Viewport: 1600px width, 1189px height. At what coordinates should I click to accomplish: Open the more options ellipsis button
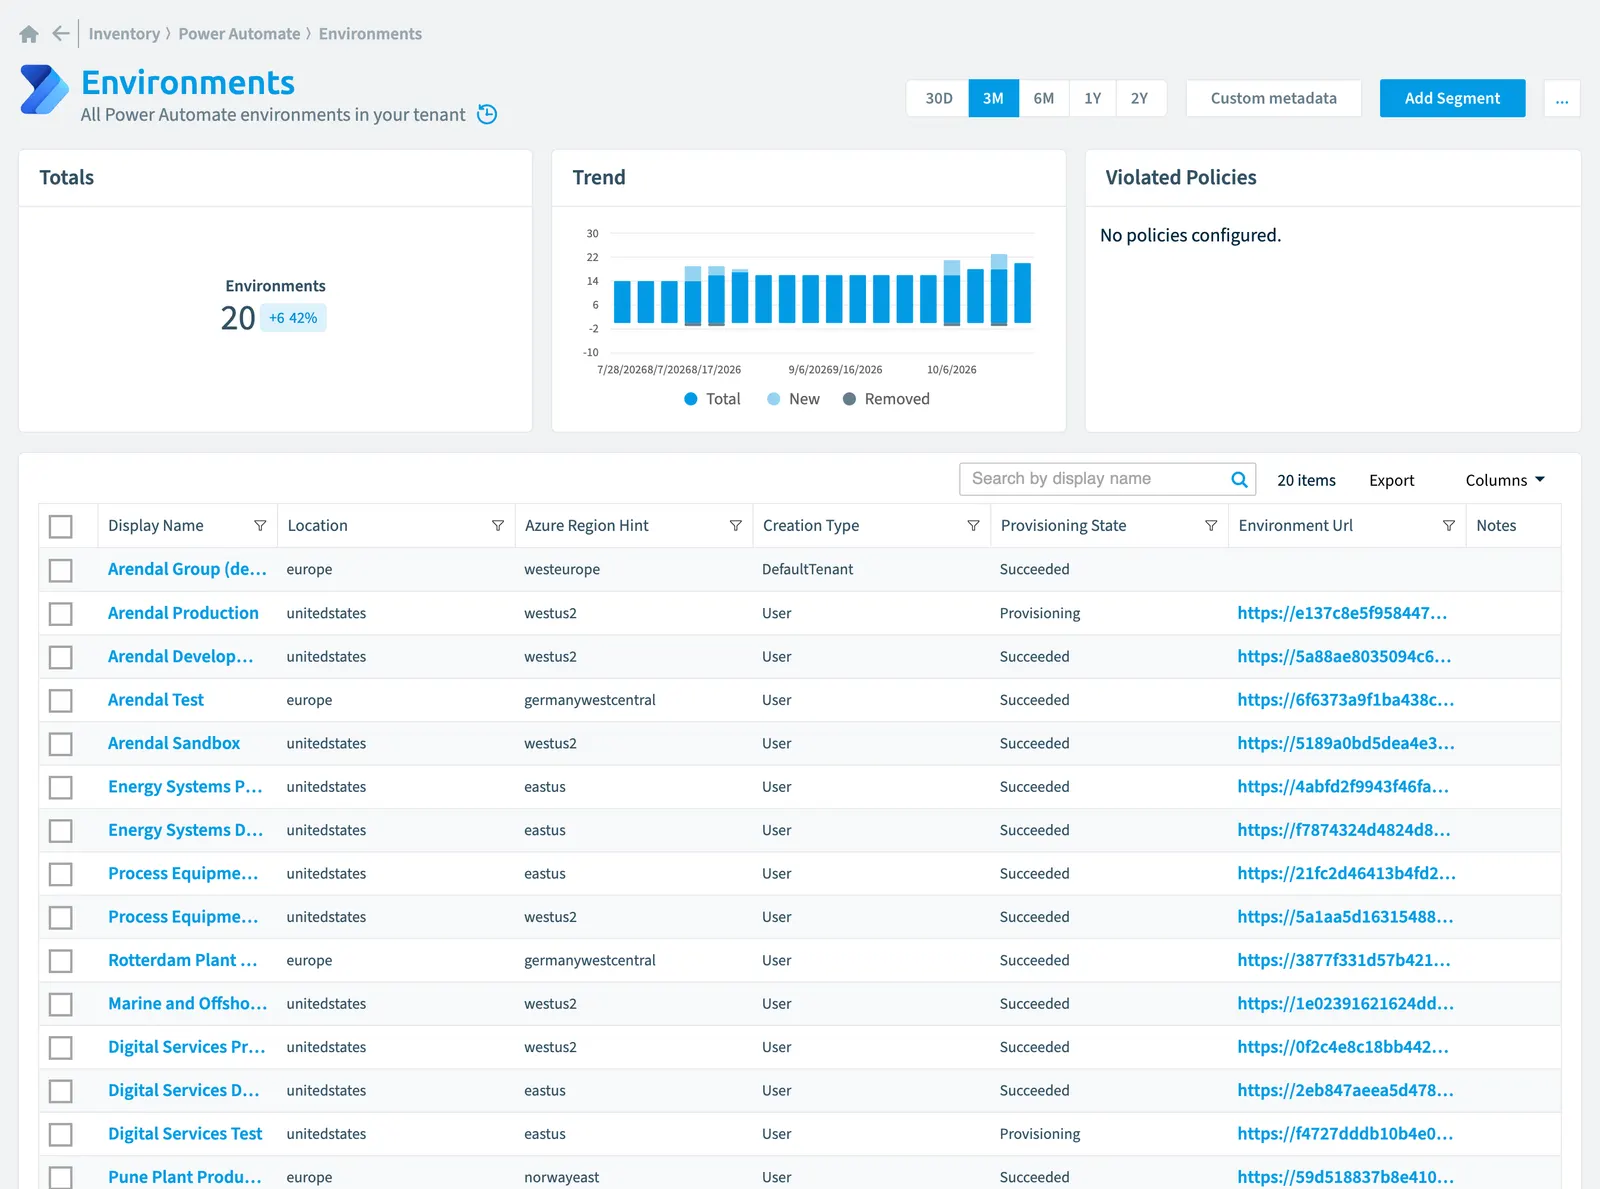point(1562,99)
